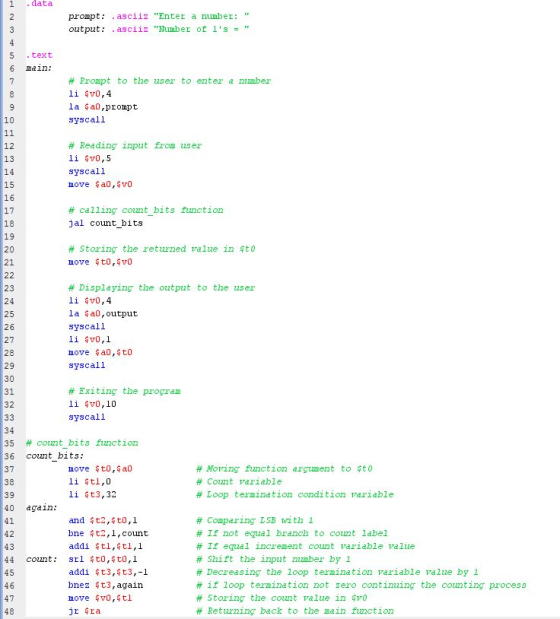Click 'move $t0,$a0' instruction

pos(100,469)
